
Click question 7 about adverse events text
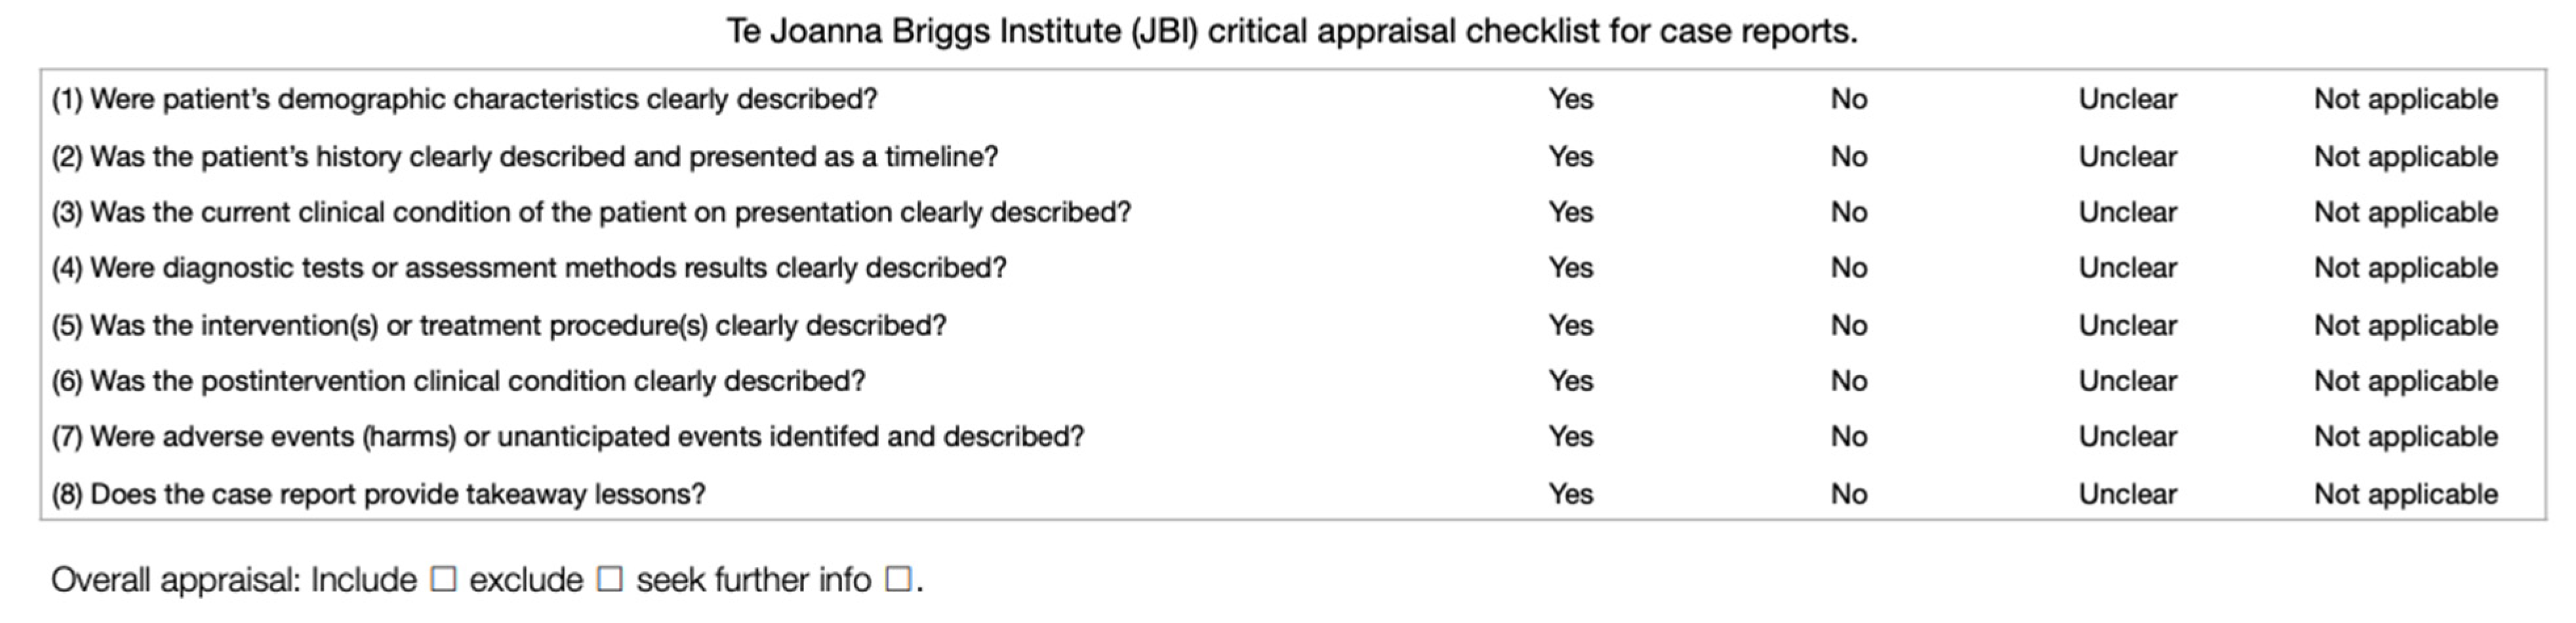tap(568, 437)
